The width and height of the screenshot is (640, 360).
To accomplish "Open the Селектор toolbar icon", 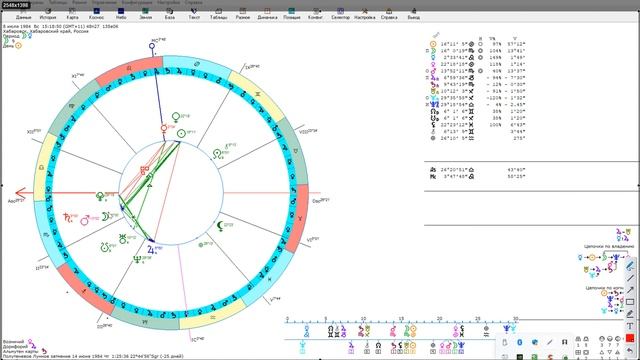I will [340, 14].
